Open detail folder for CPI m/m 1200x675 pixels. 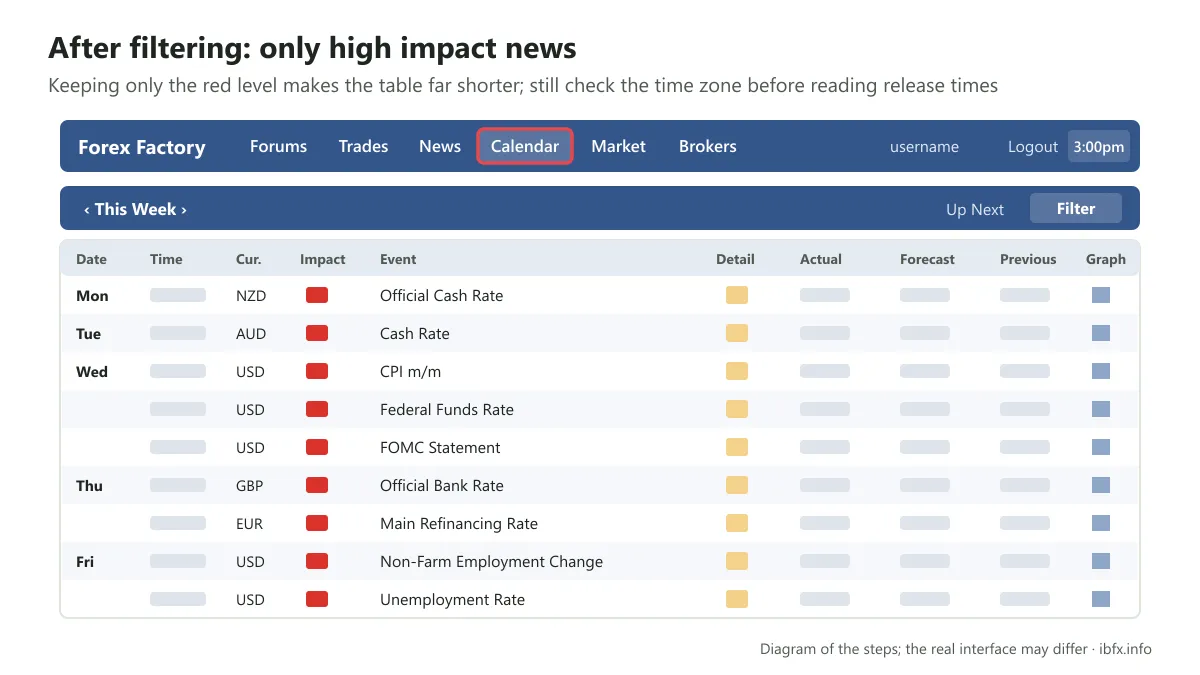[x=737, y=371]
